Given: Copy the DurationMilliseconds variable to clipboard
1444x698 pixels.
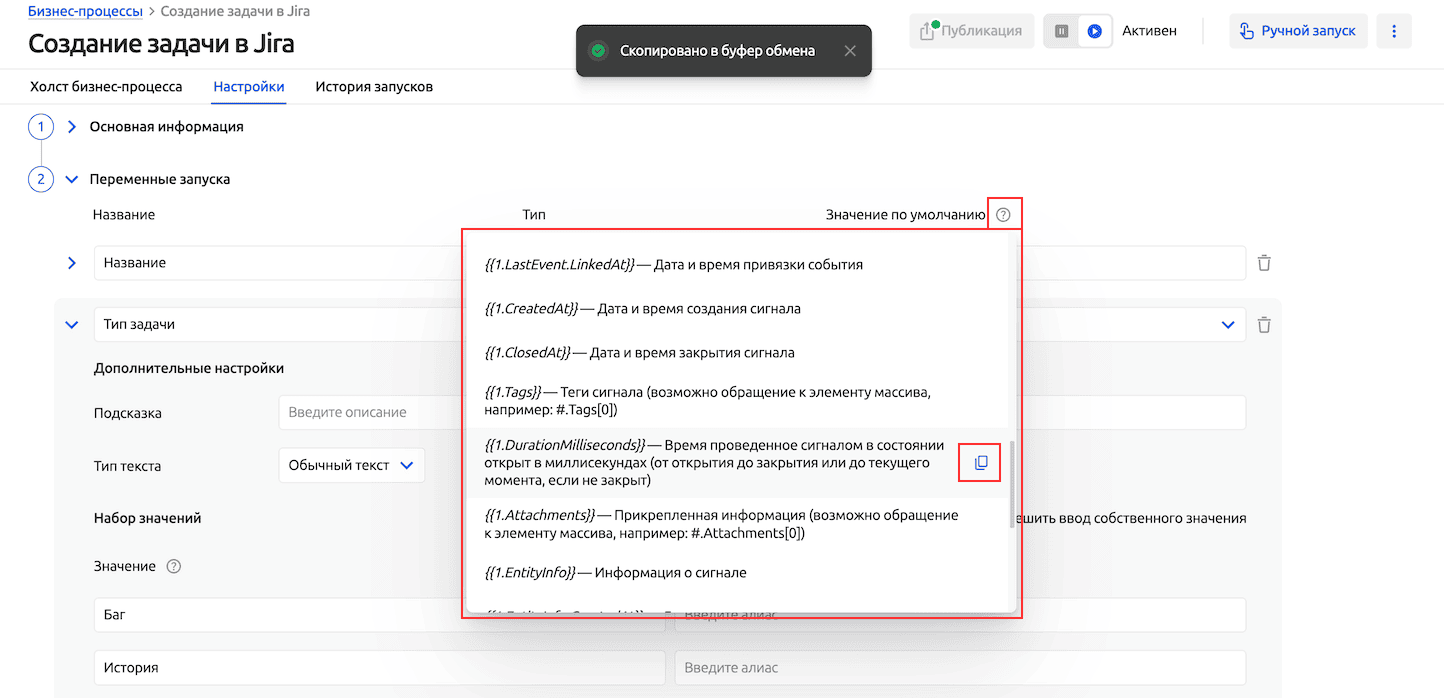Looking at the screenshot, I should tap(980, 463).
